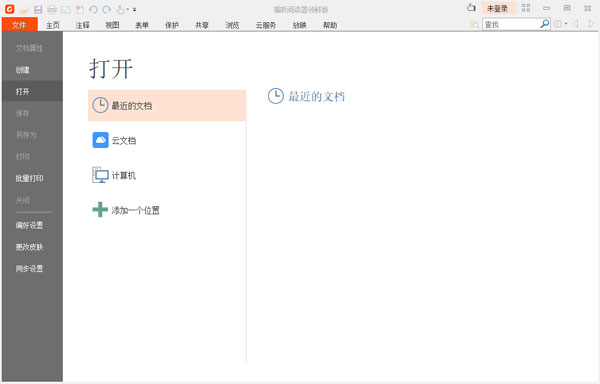Click the printer icon in quick toolbar

52,9
